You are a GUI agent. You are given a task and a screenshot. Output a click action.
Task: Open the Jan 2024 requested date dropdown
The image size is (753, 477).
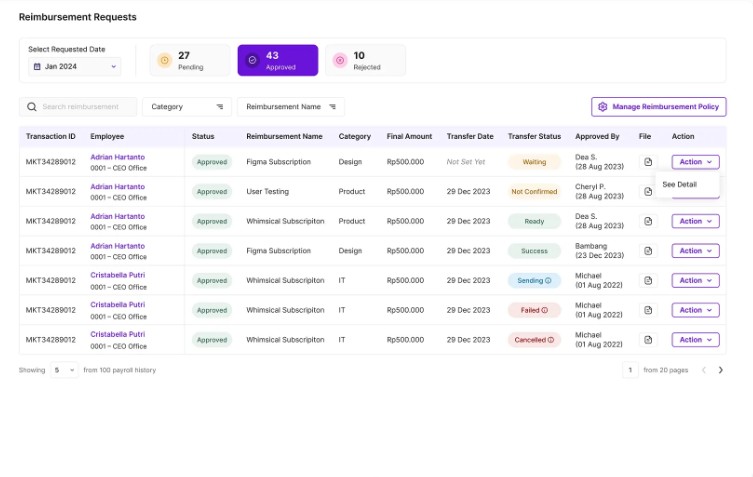coord(74,66)
